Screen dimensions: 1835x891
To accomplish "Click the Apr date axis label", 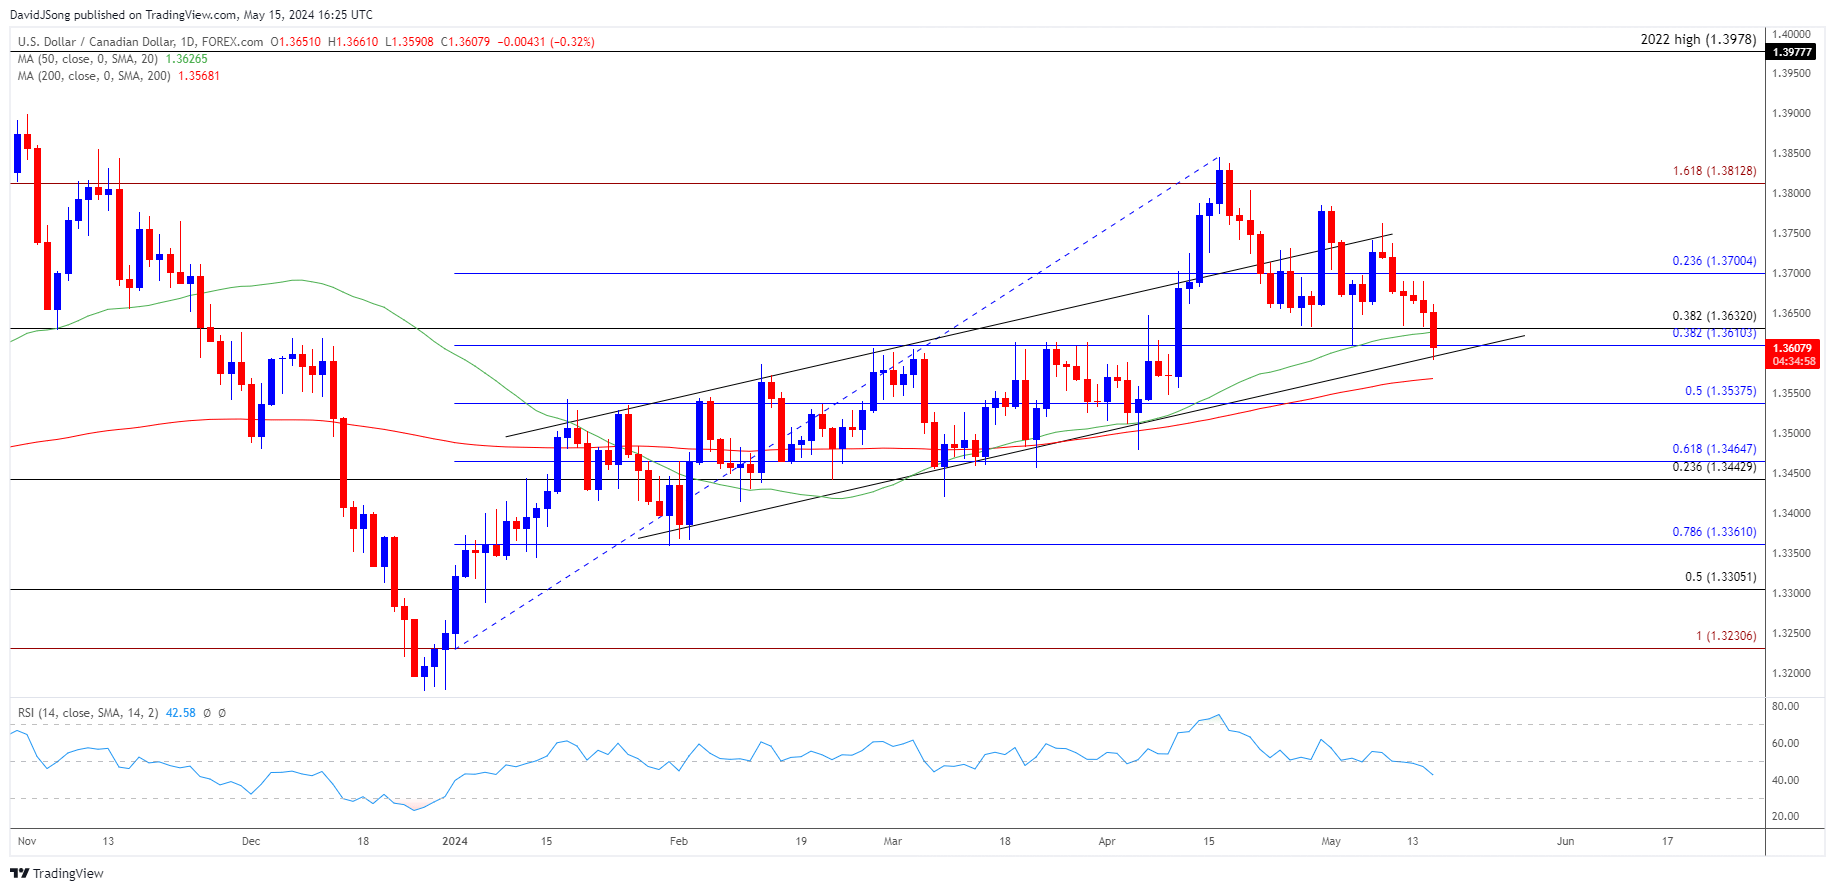I will click(x=1107, y=842).
